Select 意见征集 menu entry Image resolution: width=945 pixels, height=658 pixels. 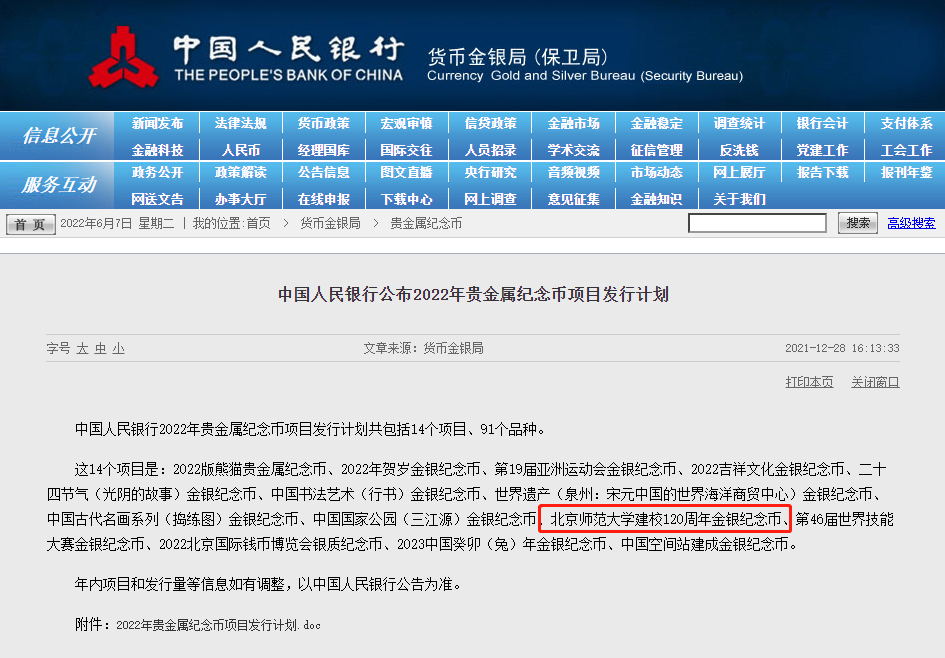574,199
